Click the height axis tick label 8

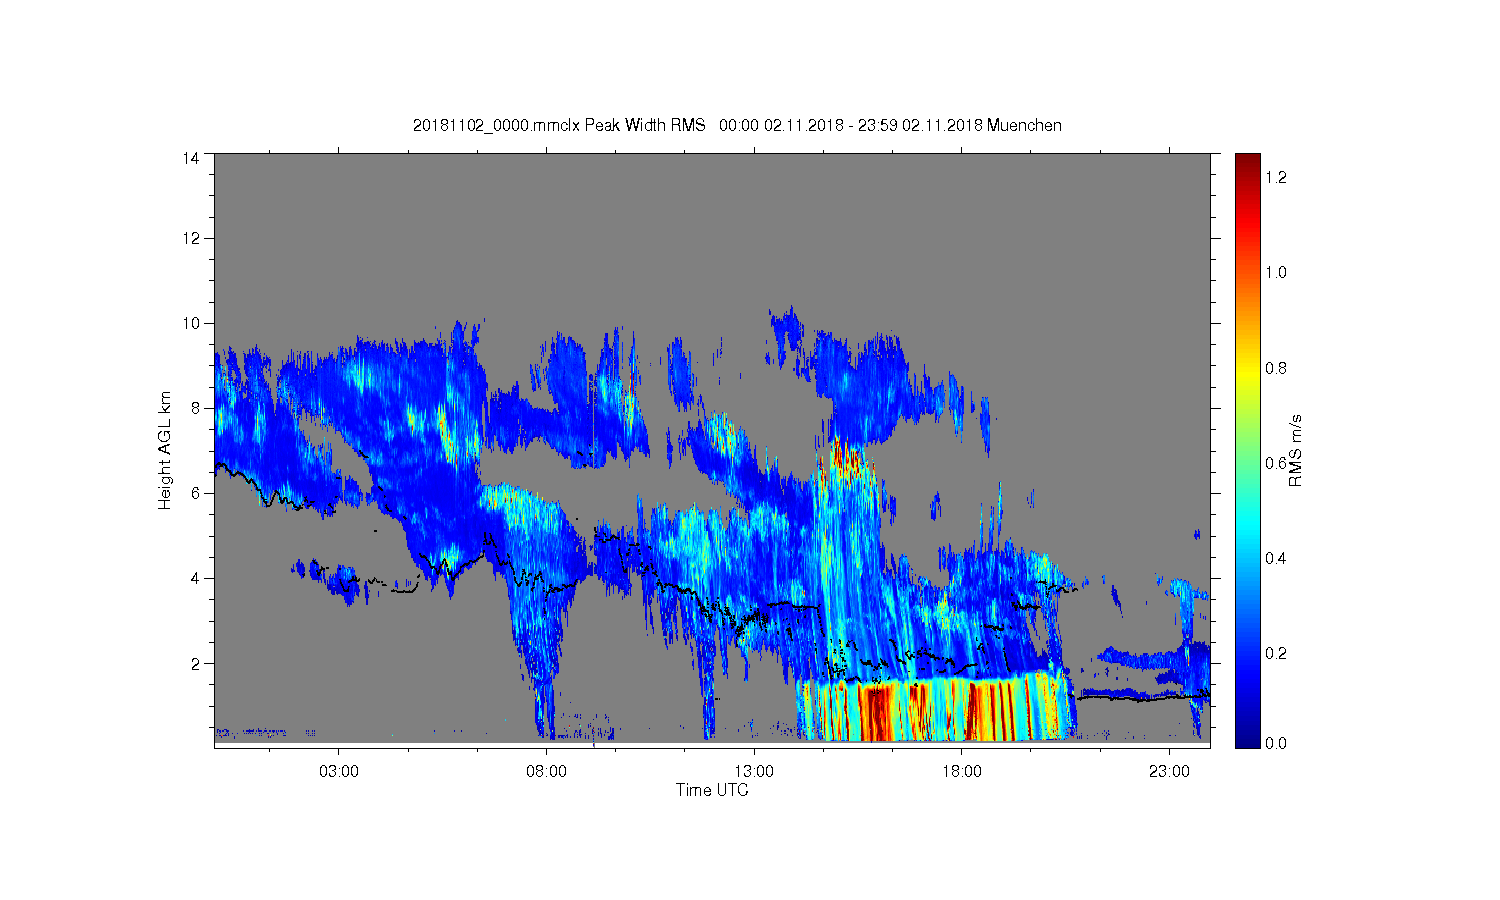click(194, 408)
